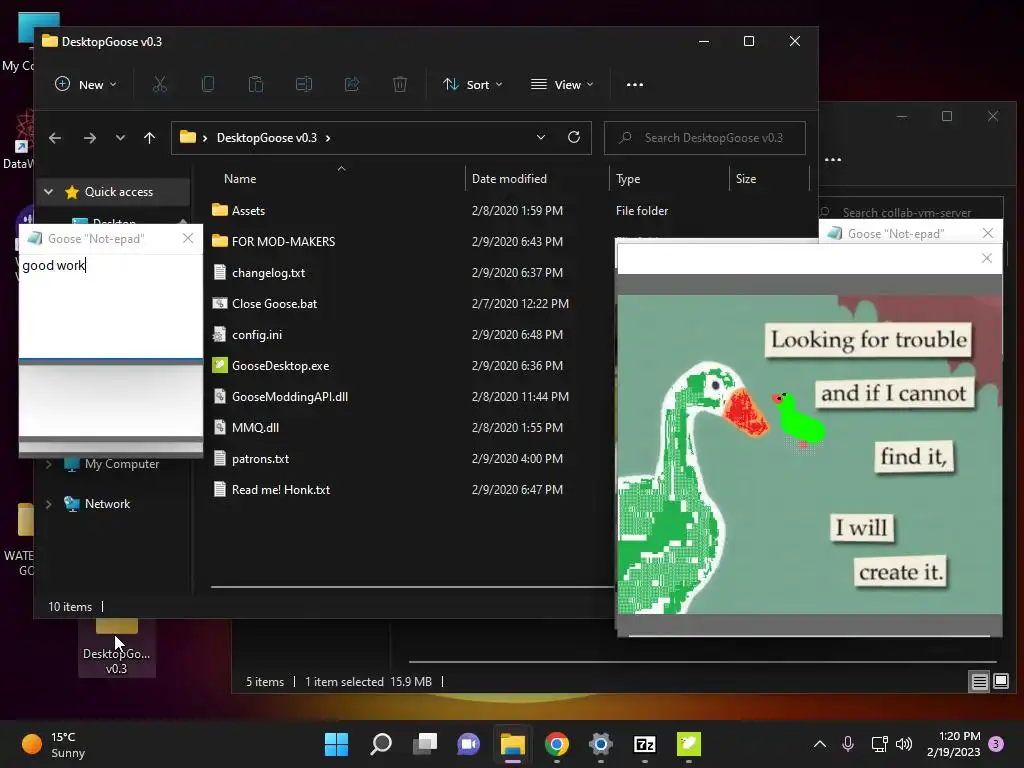
Task: Expand address bar history dropdown
Action: 541,137
